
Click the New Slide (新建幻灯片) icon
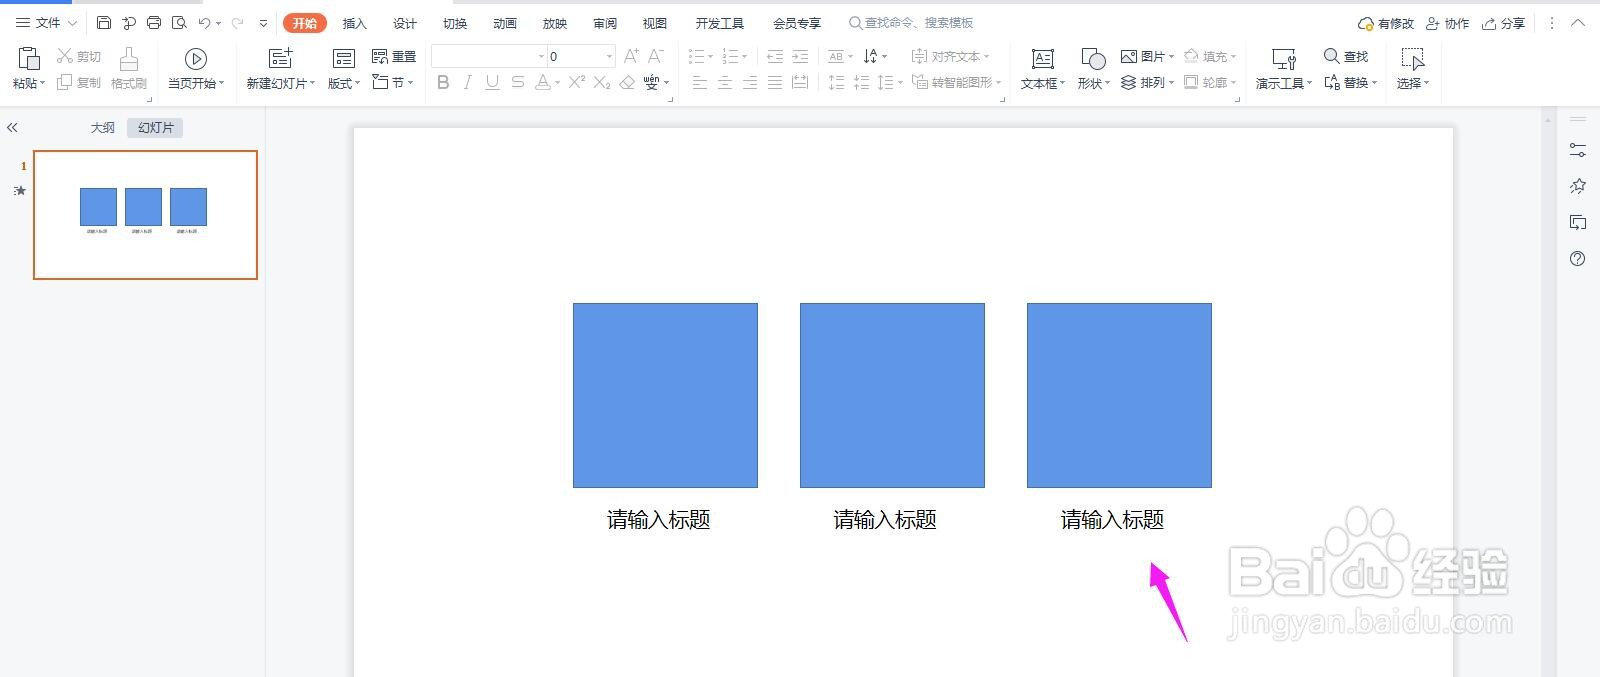(x=281, y=59)
